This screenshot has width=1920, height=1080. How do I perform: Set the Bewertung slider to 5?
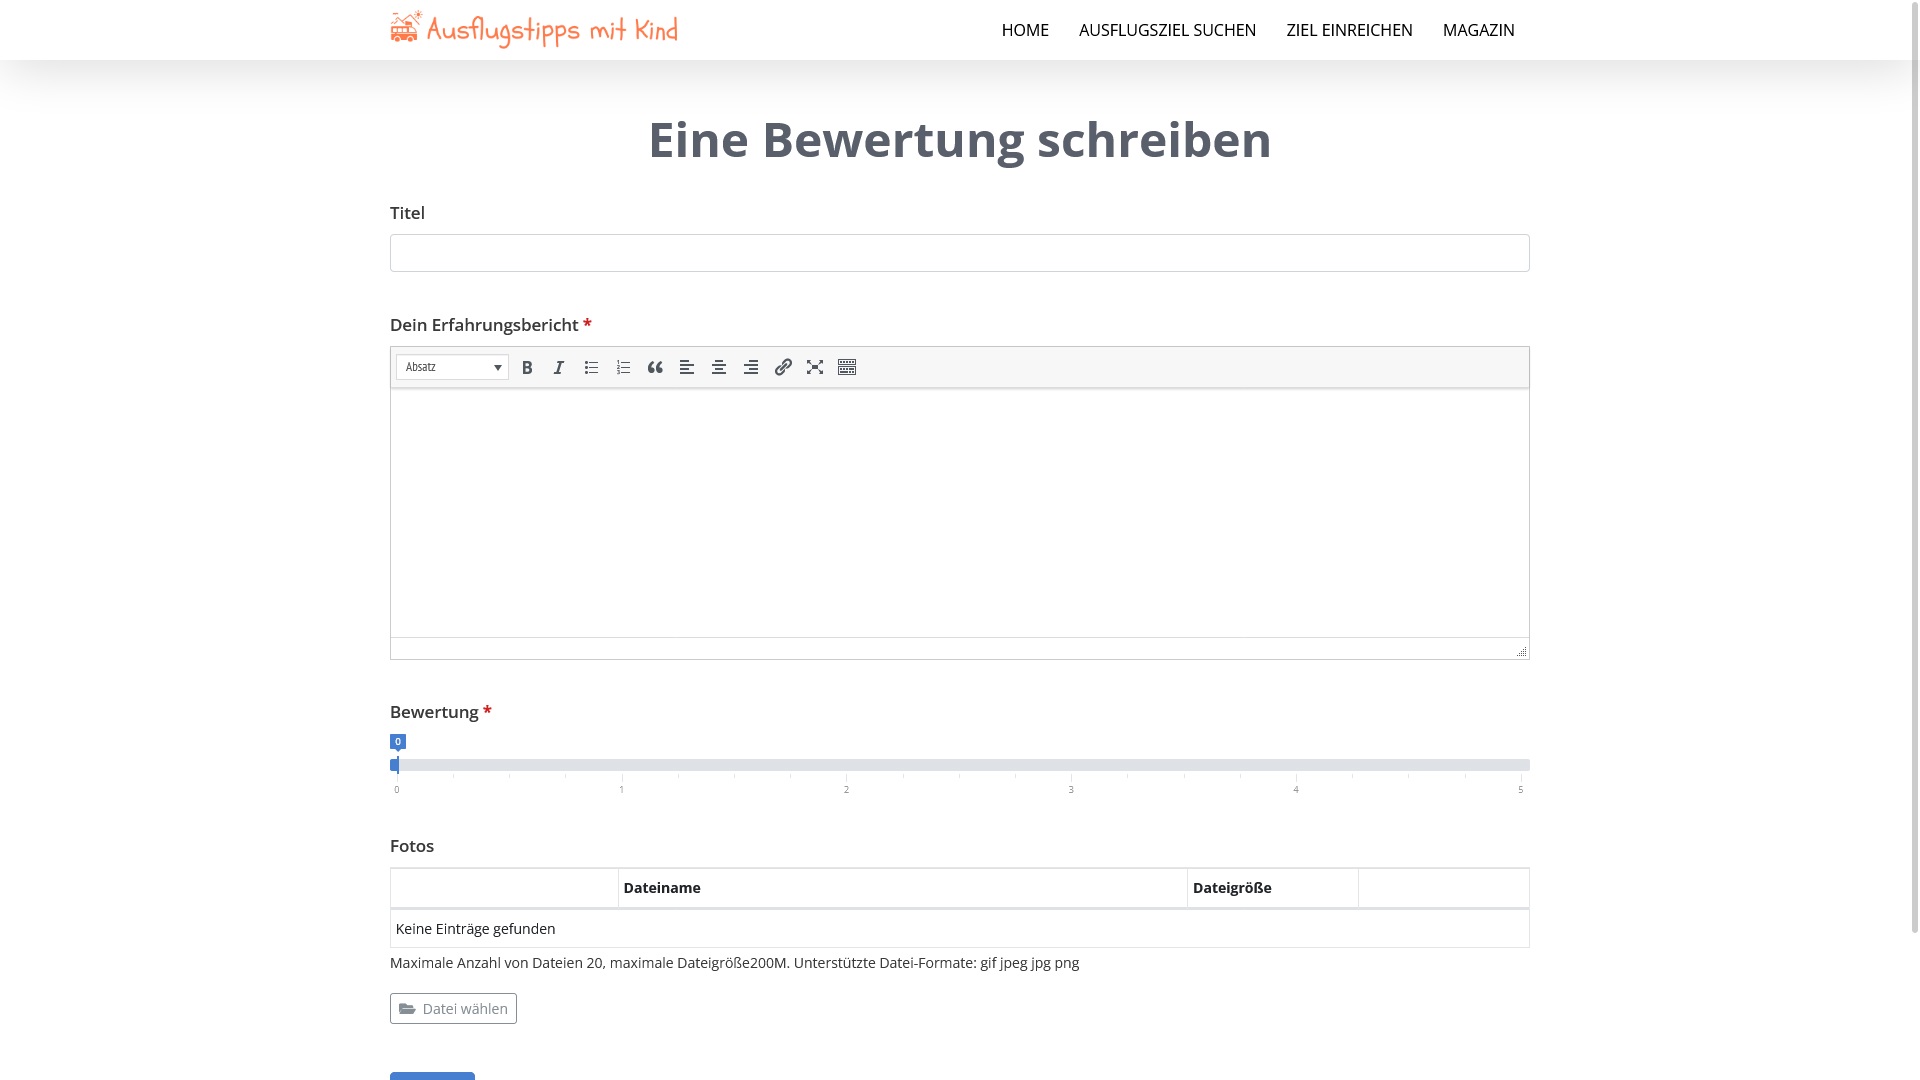1521,765
